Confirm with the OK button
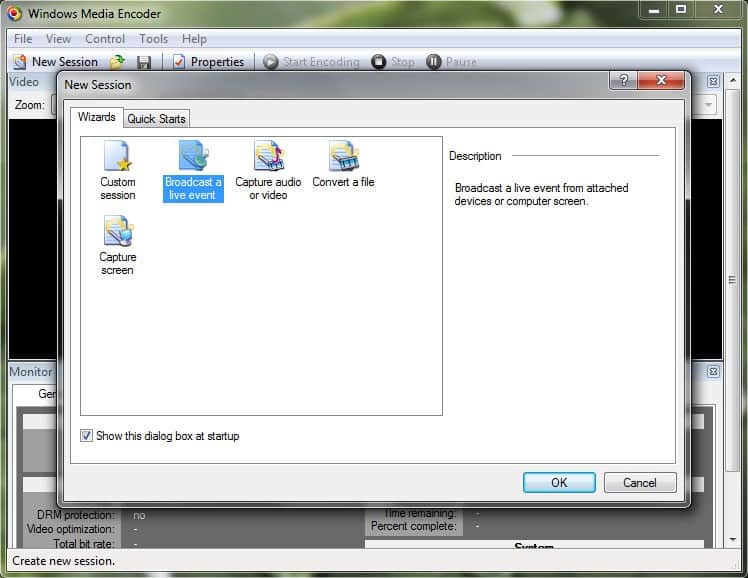The height and width of the screenshot is (578, 748). point(559,483)
